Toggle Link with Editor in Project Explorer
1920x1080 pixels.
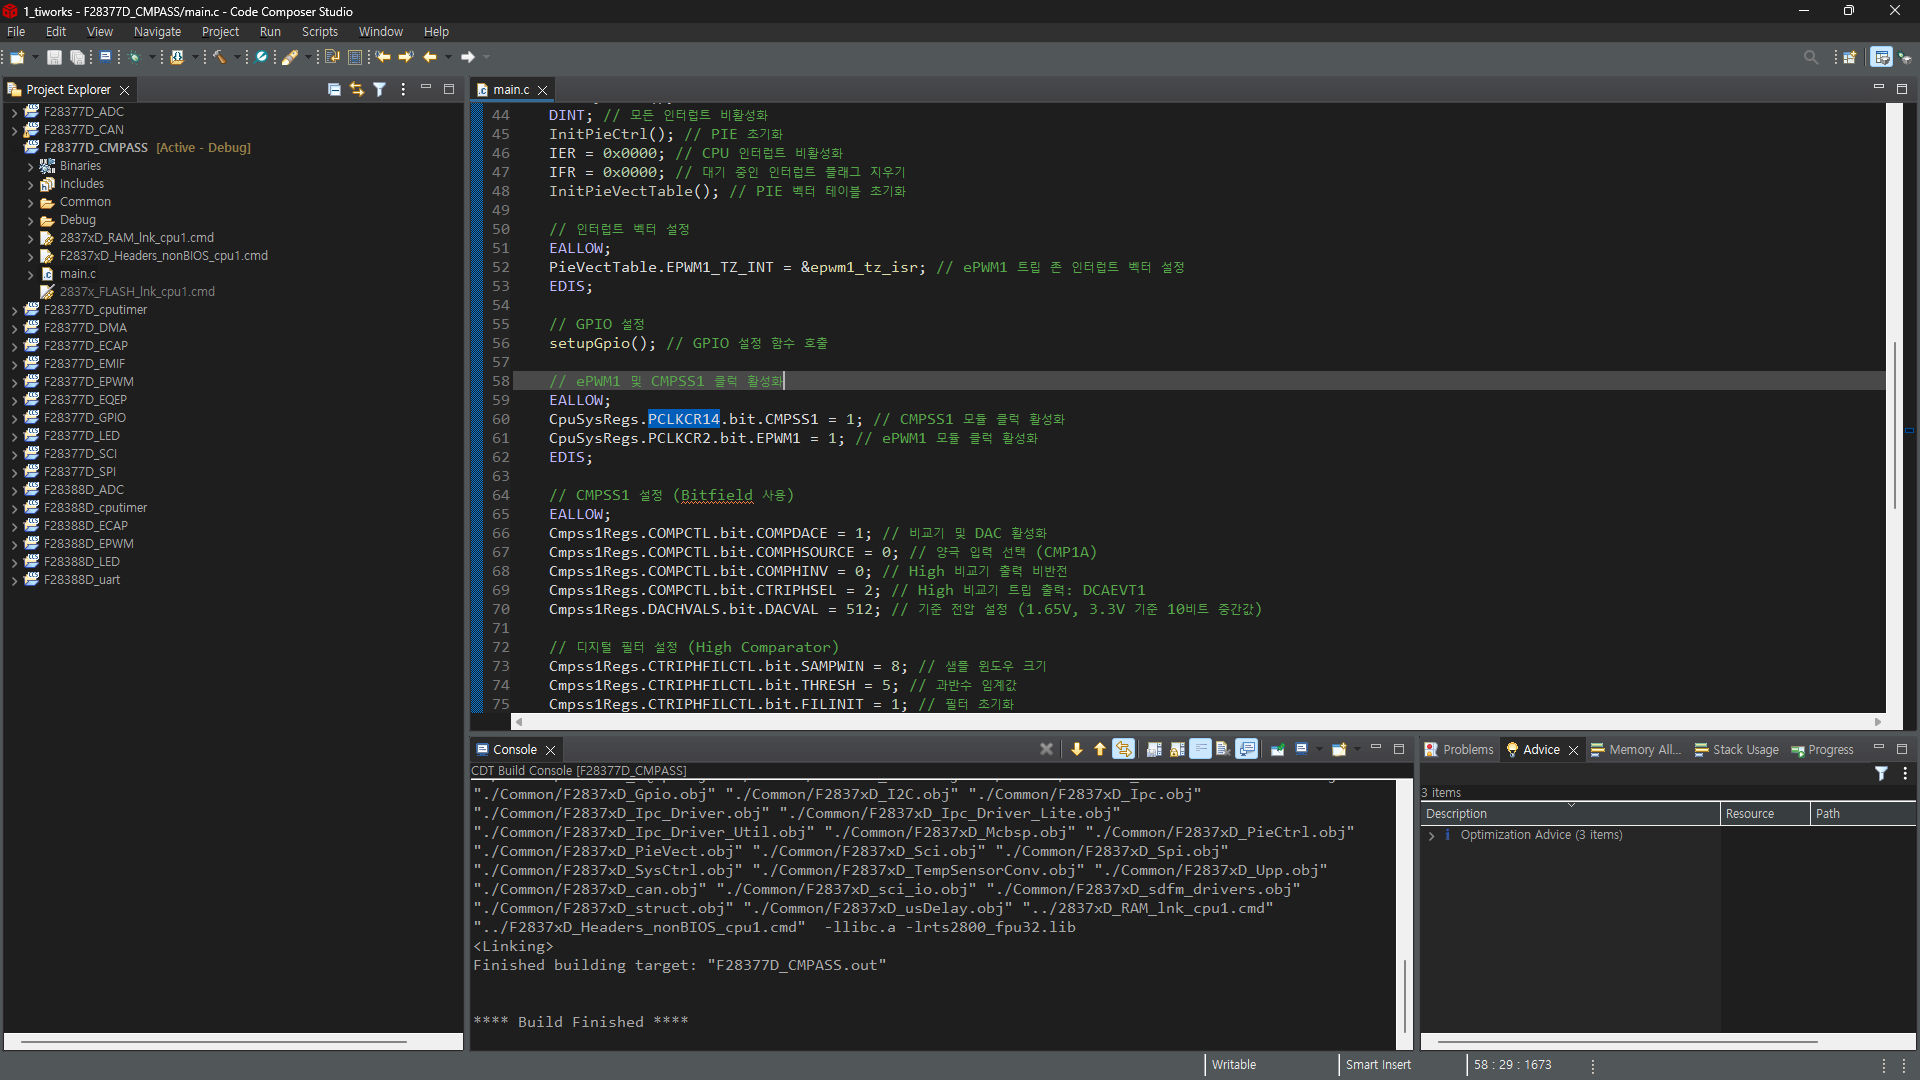357,90
